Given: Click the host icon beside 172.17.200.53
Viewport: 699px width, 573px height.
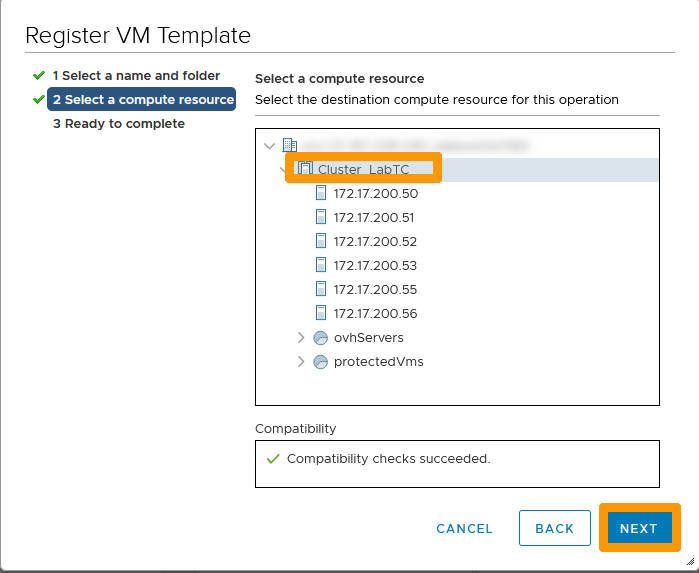Looking at the screenshot, I should [321, 265].
